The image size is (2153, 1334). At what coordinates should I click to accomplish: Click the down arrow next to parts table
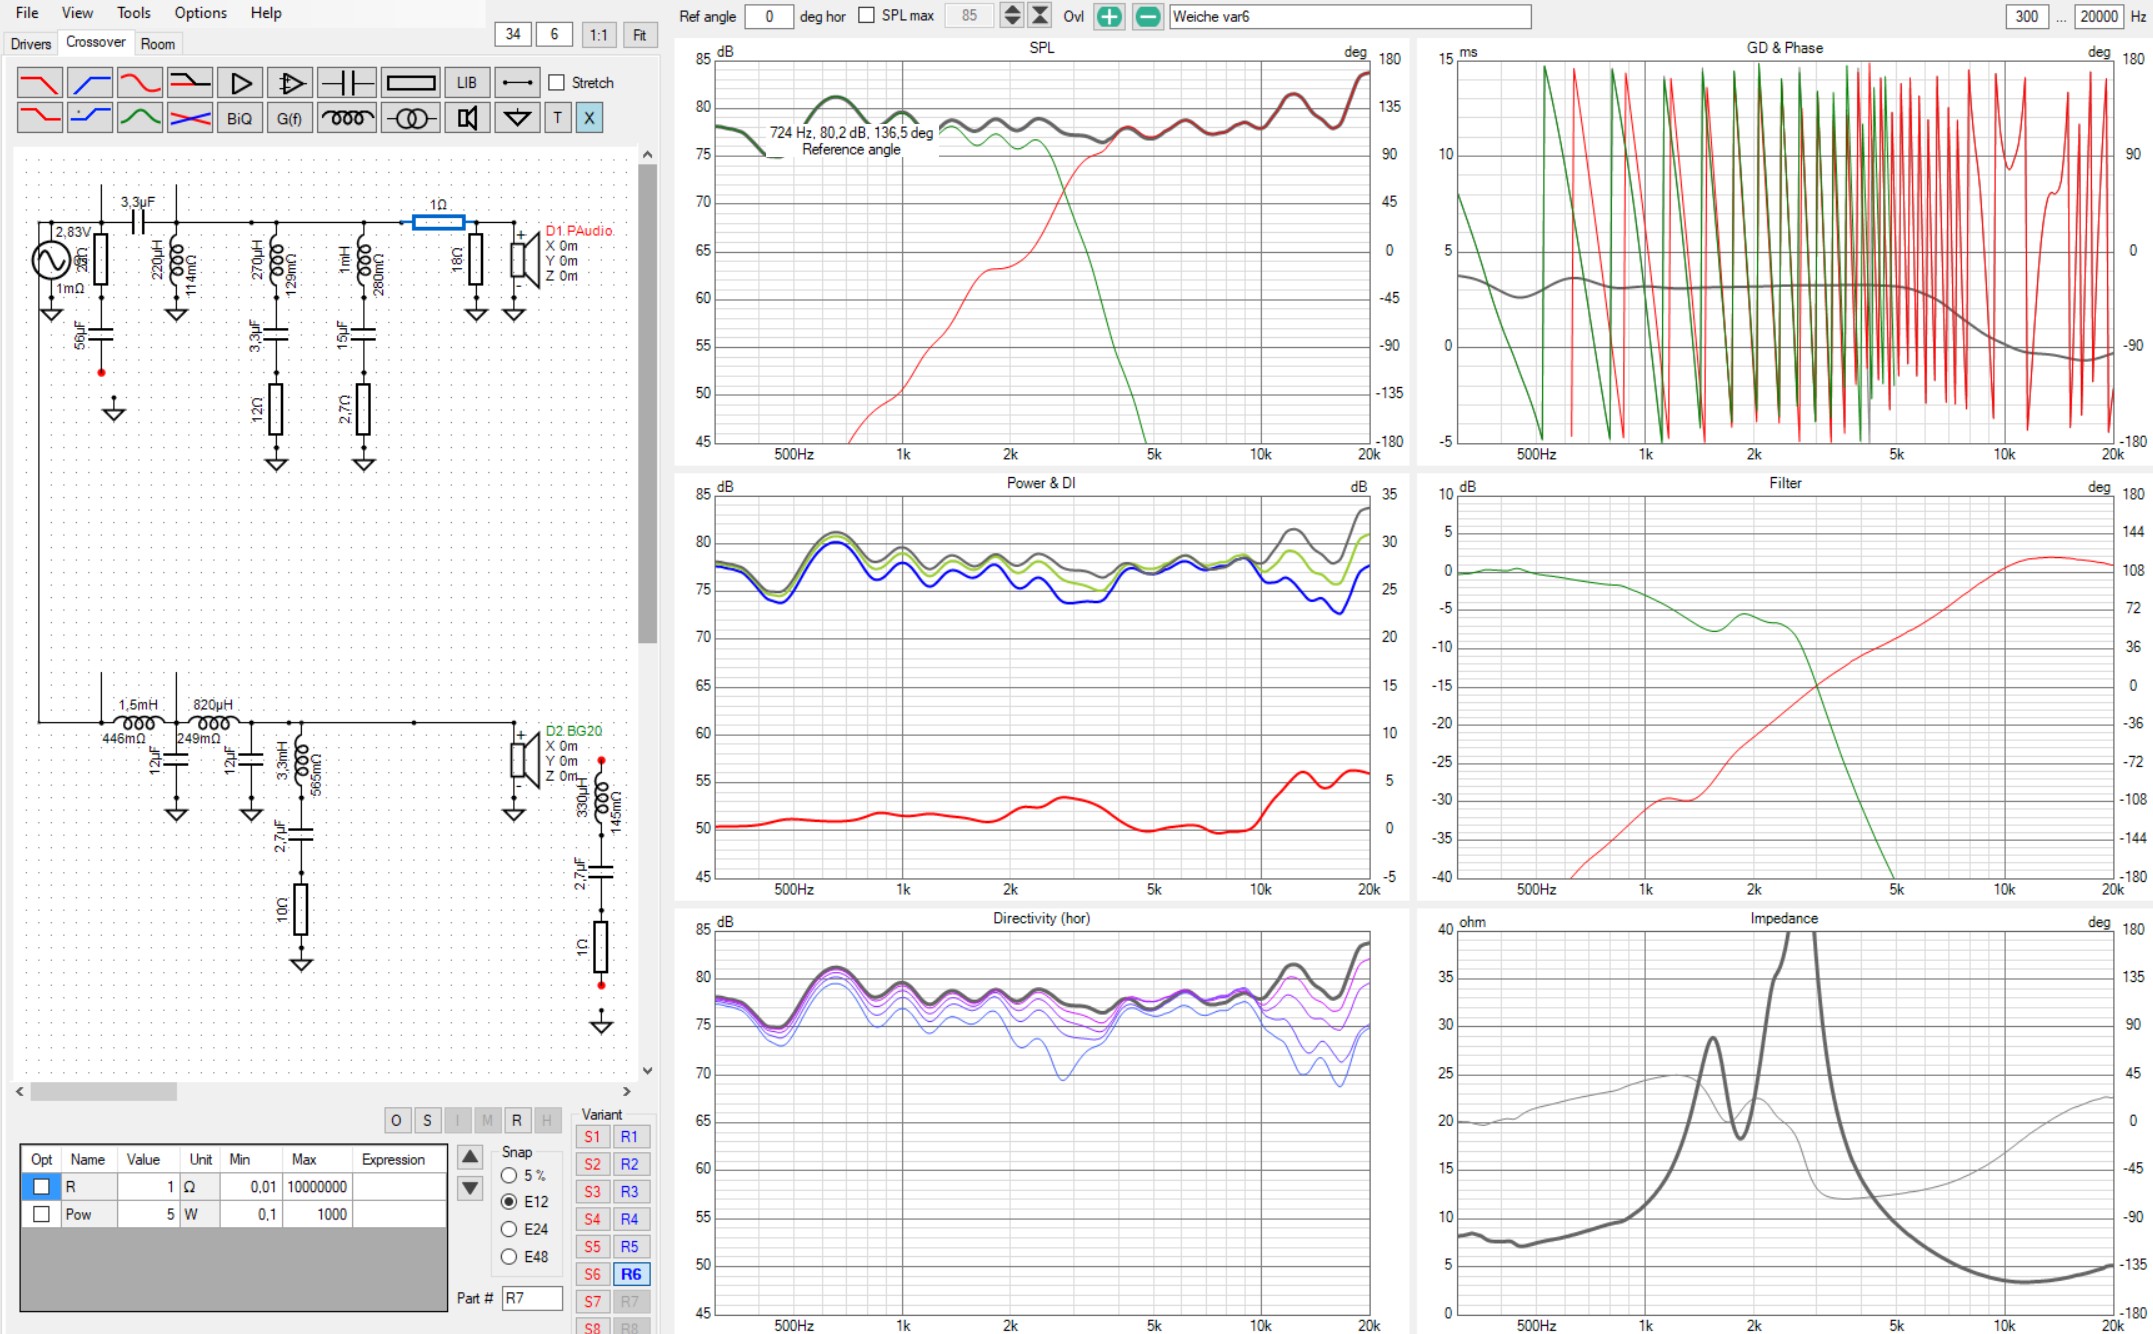[470, 1188]
